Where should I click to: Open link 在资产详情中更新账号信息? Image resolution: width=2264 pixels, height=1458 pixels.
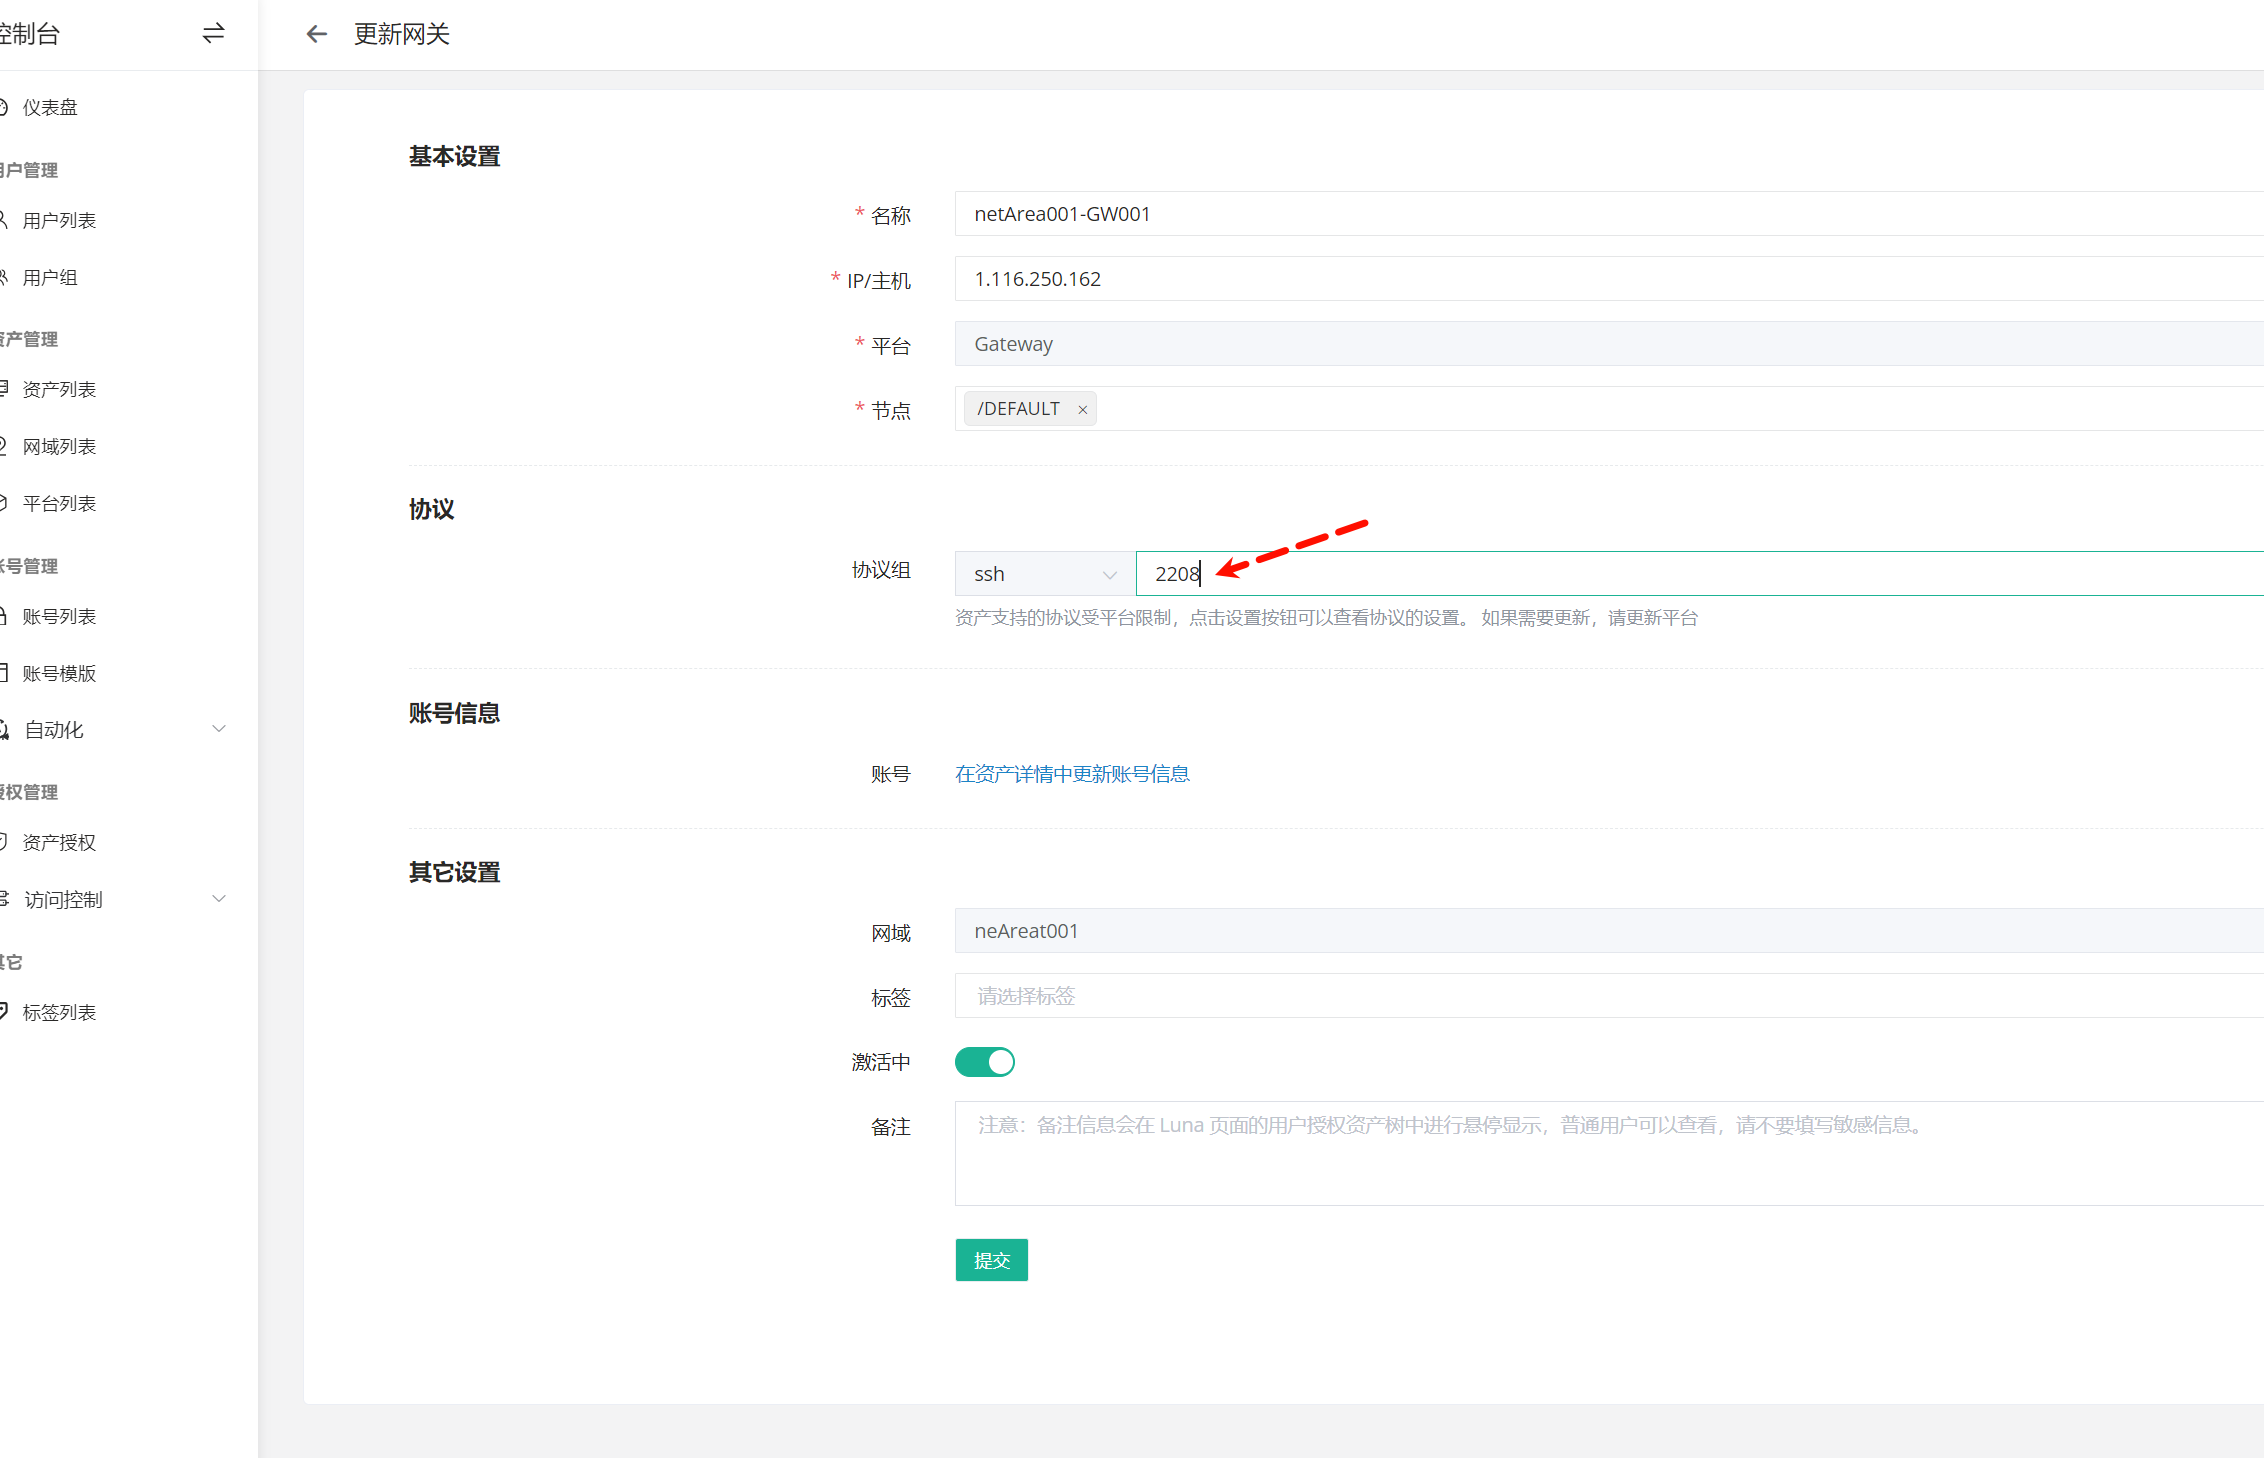pos(1071,774)
